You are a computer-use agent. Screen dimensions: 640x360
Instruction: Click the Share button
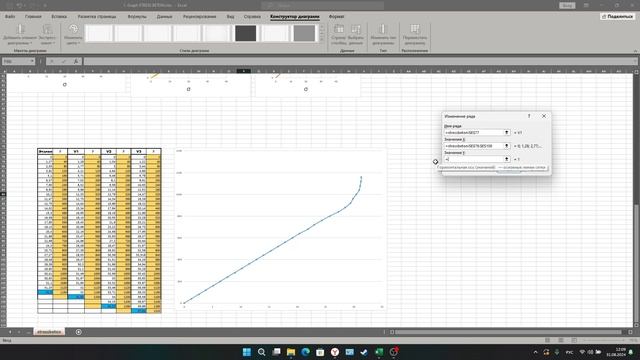617,17
